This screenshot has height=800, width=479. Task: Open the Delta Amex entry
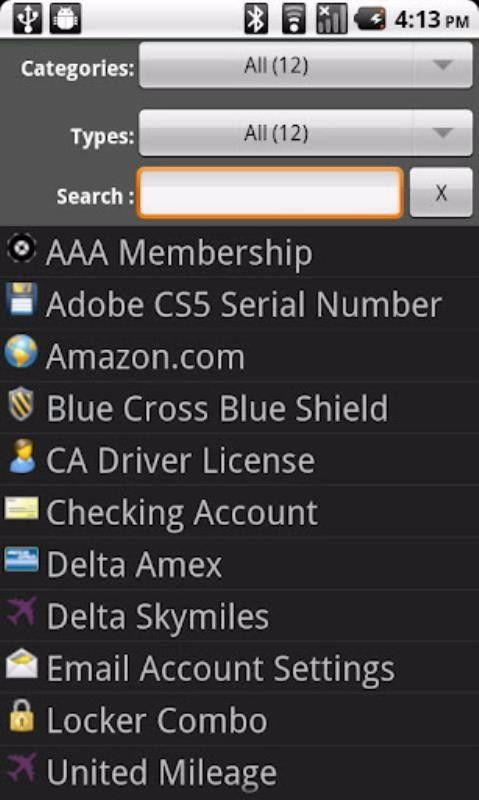[239, 564]
